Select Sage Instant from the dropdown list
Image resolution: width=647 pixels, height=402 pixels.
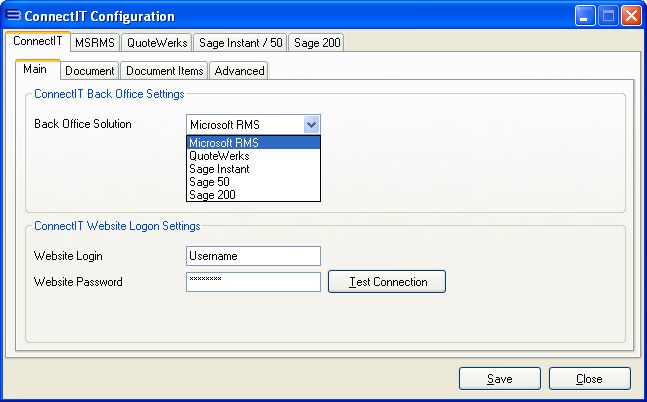tap(253, 169)
